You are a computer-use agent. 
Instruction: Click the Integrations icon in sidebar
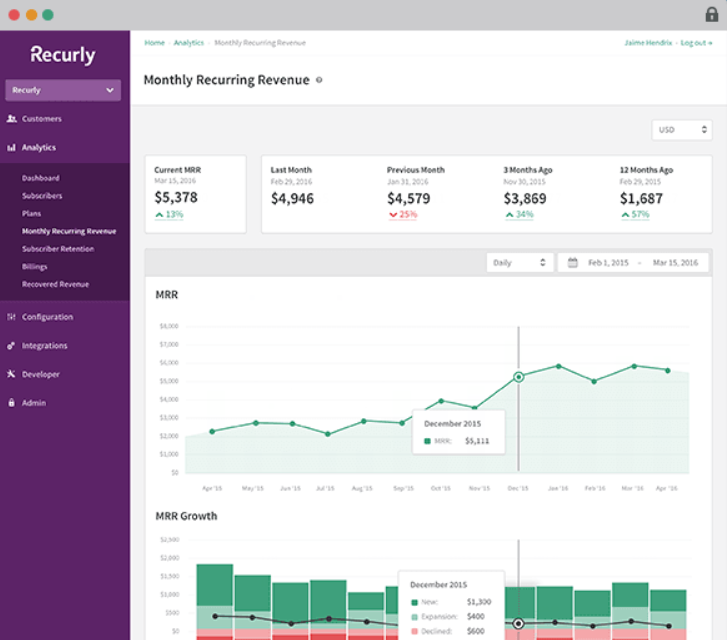(12, 346)
